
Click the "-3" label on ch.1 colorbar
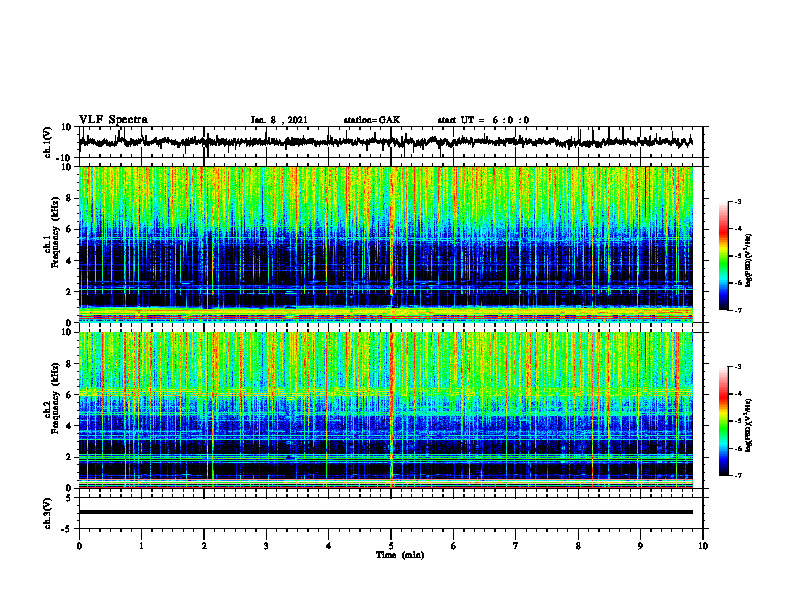coord(738,202)
